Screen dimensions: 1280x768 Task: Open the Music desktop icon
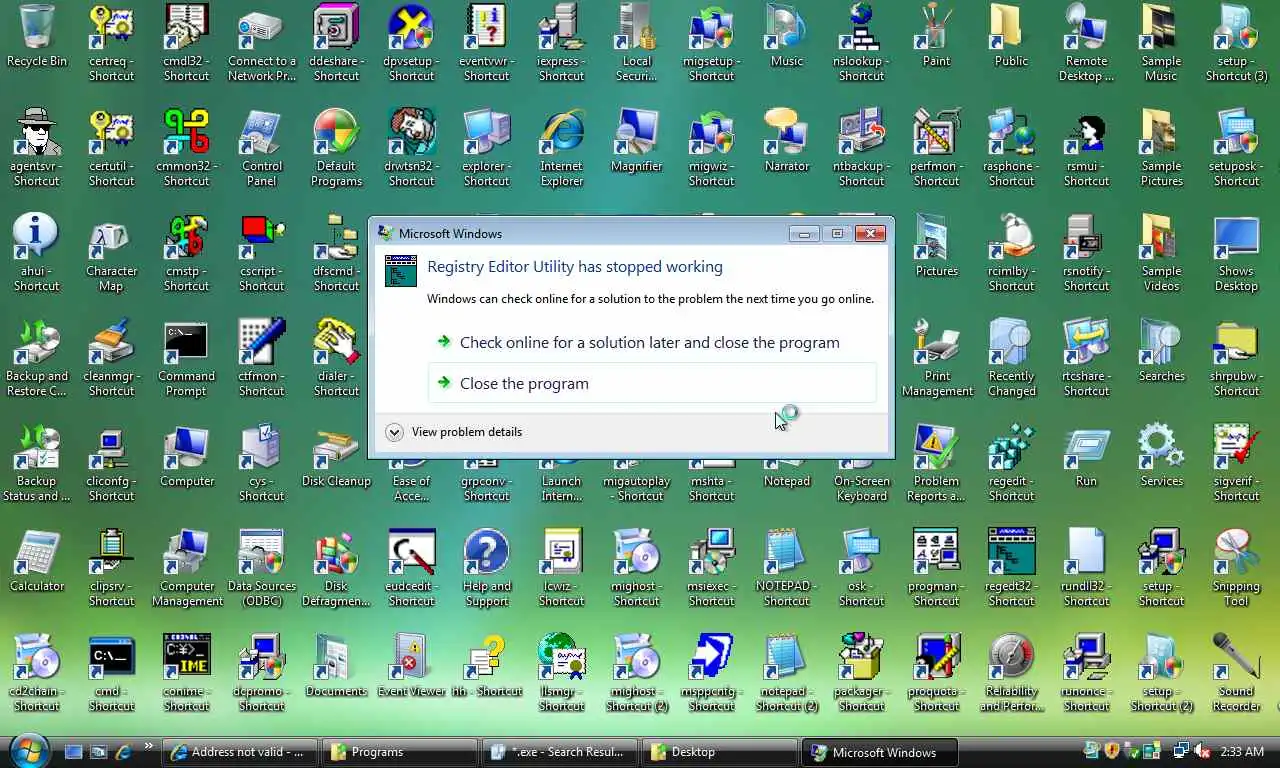tap(787, 37)
